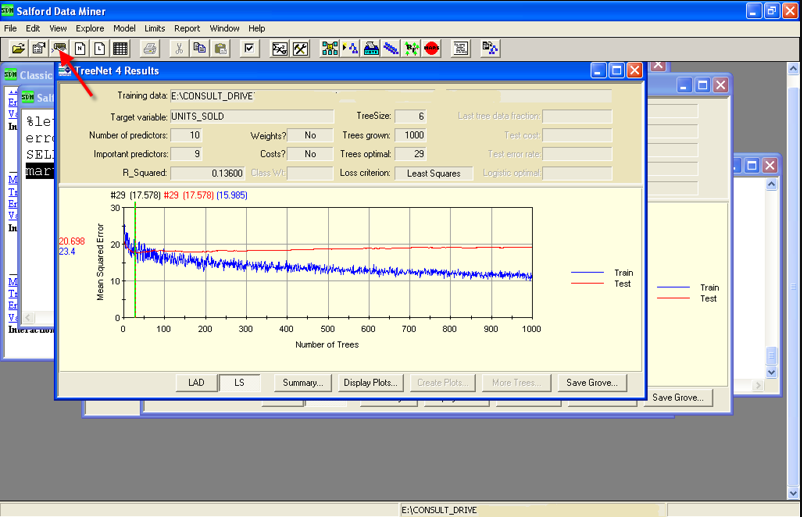802x517 pixels.
Task: Click the data grid view icon
Action: click(120, 48)
